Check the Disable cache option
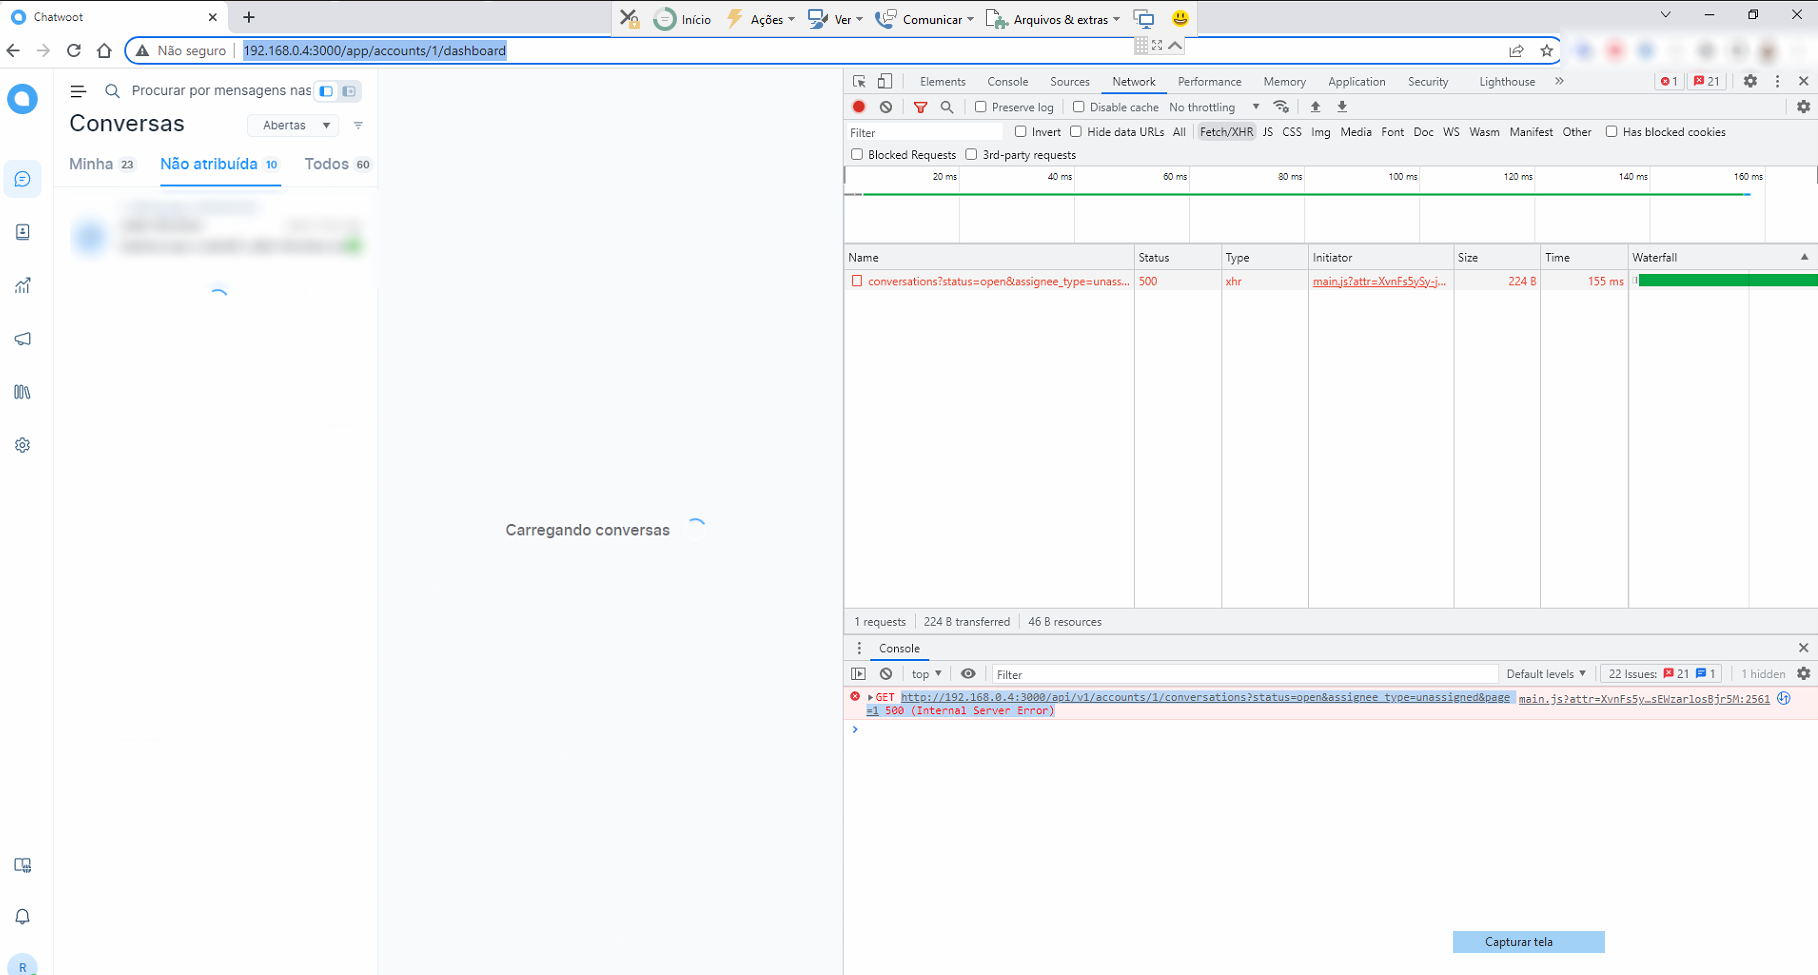The image size is (1818, 975). point(1078,106)
